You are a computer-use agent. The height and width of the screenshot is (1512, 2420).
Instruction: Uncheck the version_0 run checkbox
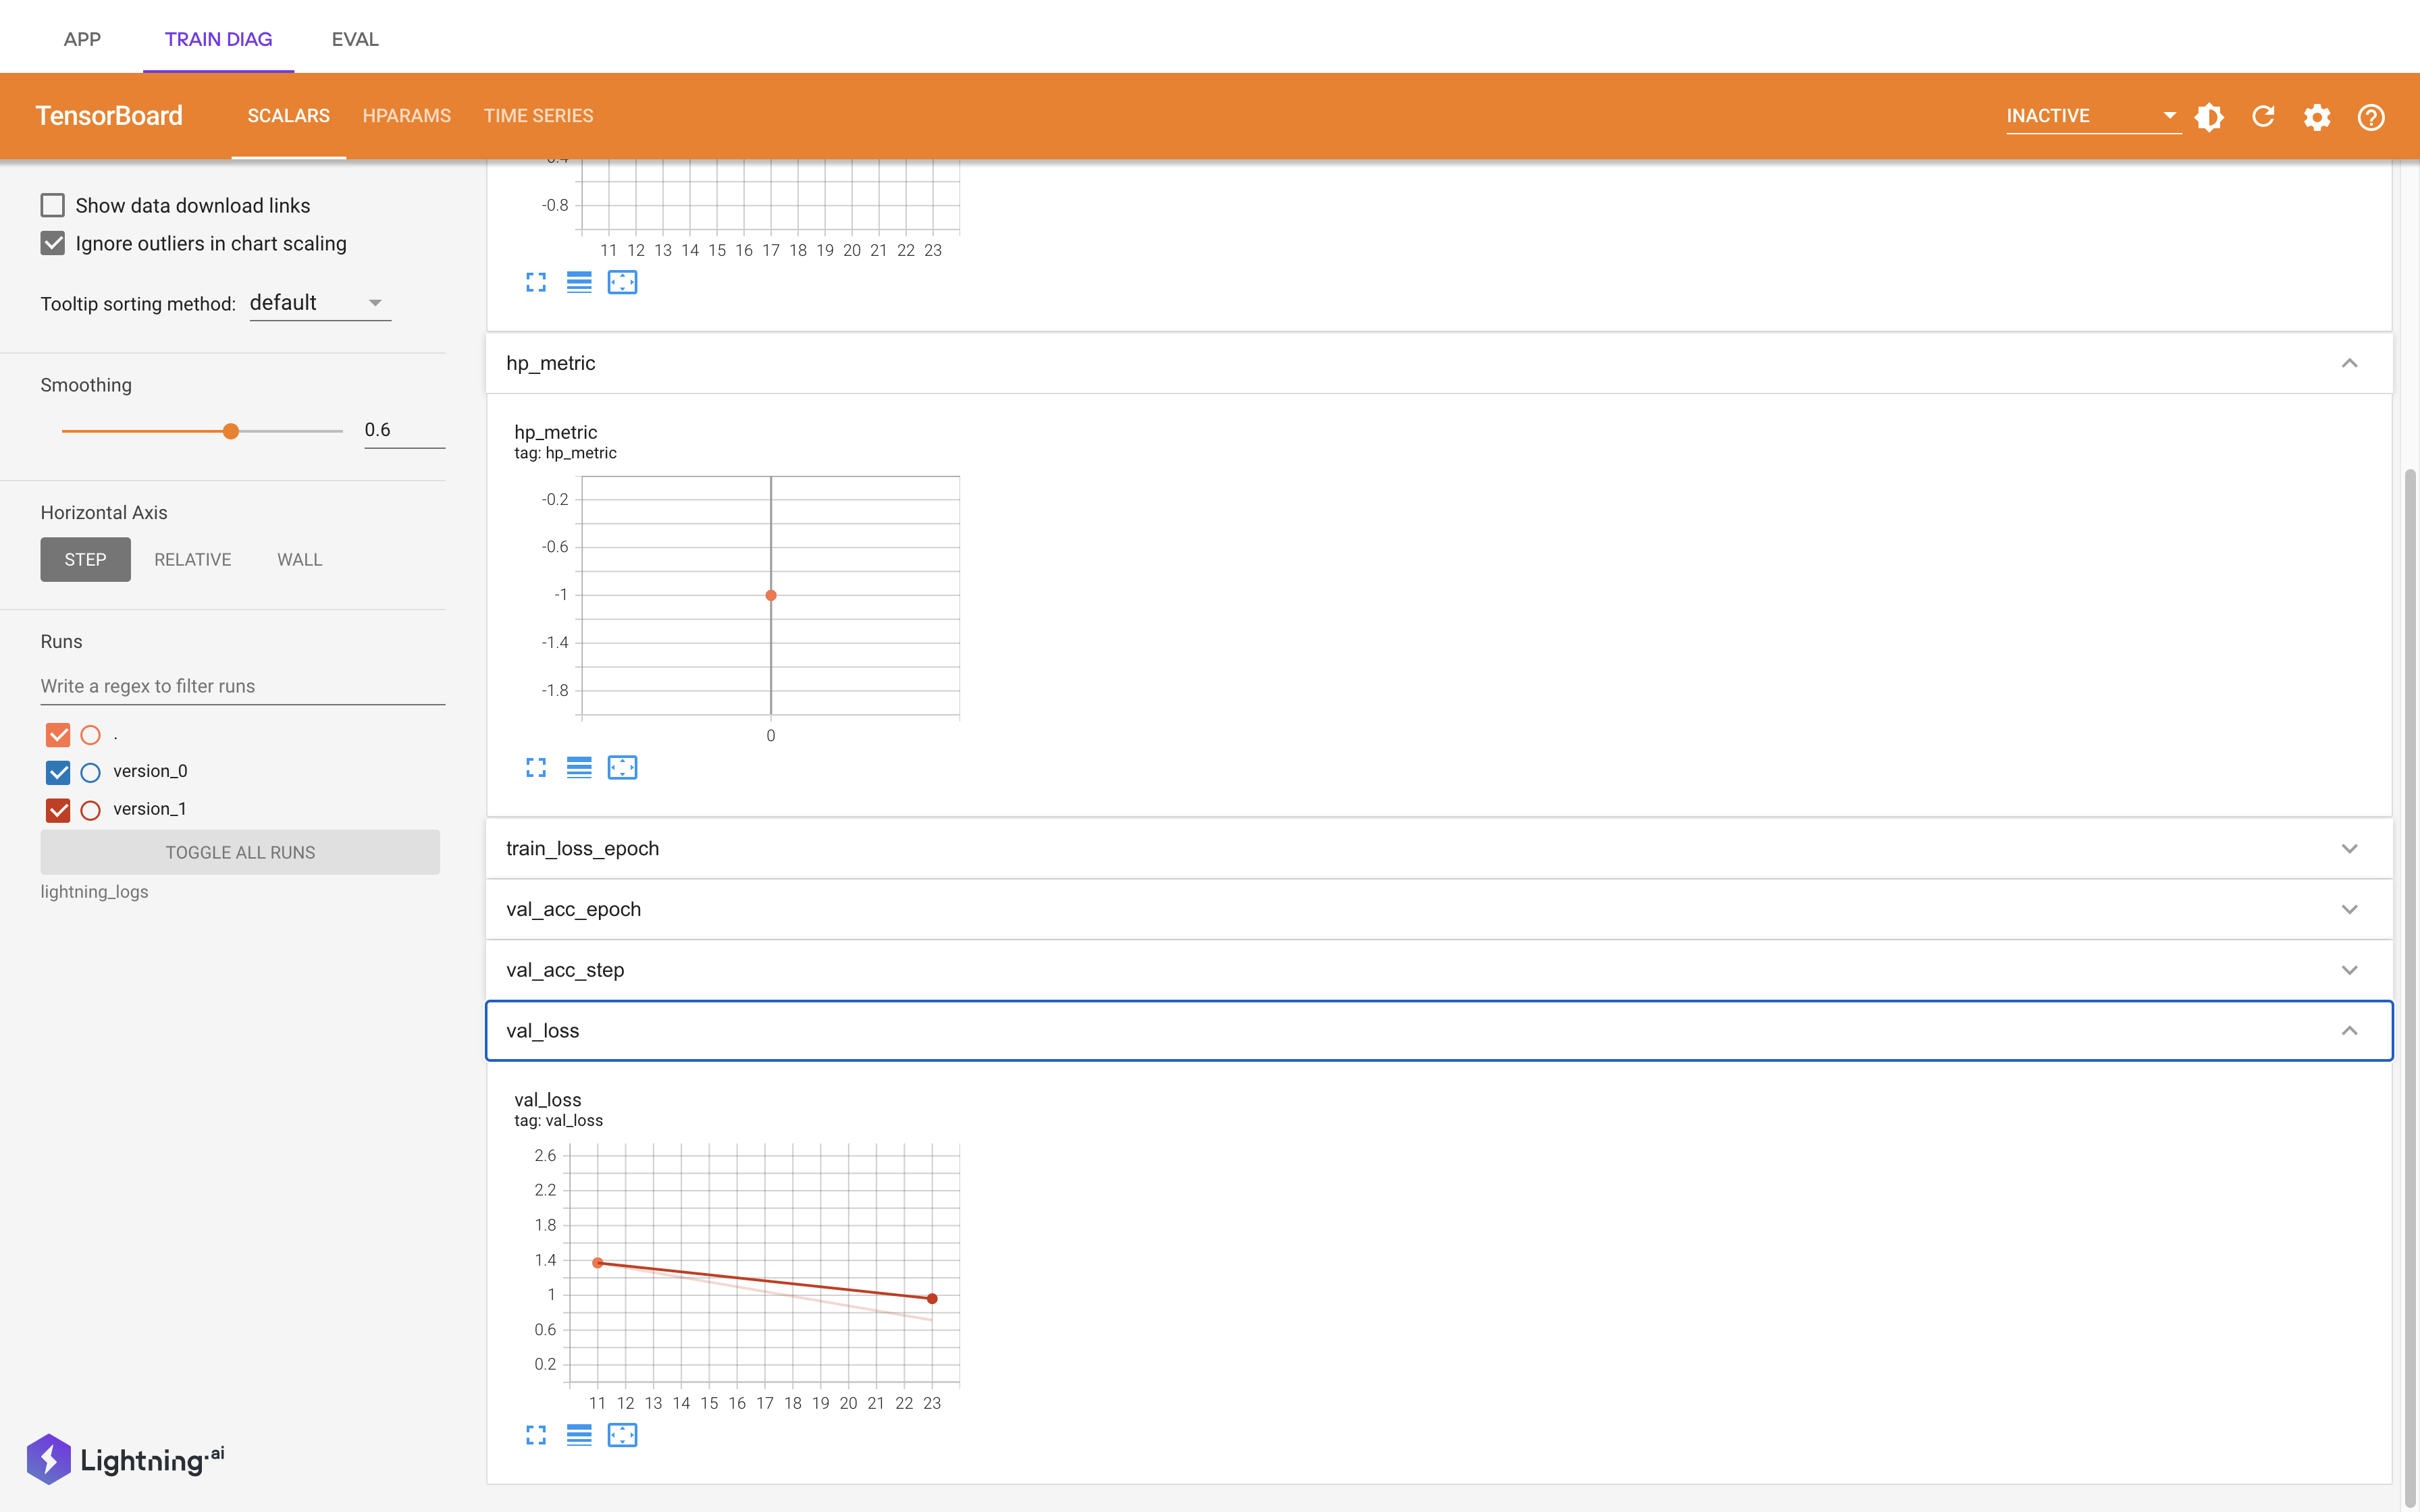[x=58, y=772]
